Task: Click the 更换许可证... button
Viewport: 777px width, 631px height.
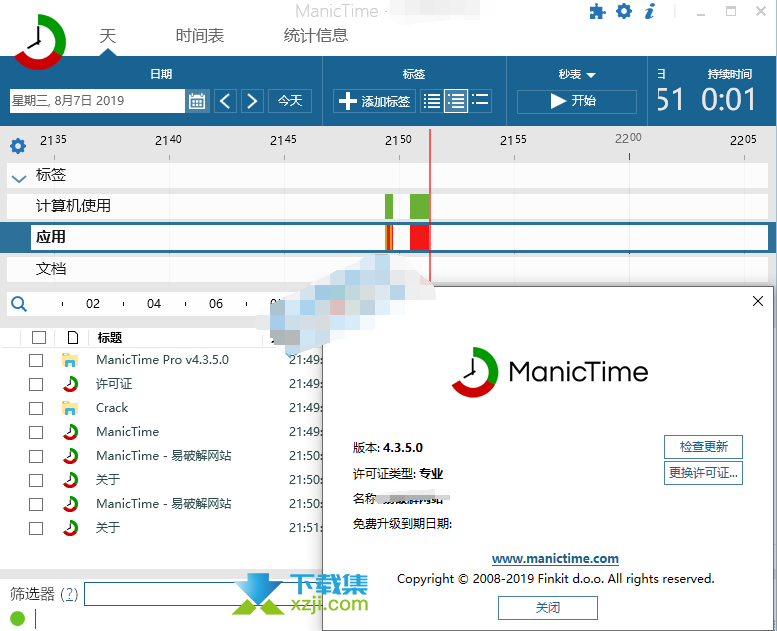Action: pos(703,473)
